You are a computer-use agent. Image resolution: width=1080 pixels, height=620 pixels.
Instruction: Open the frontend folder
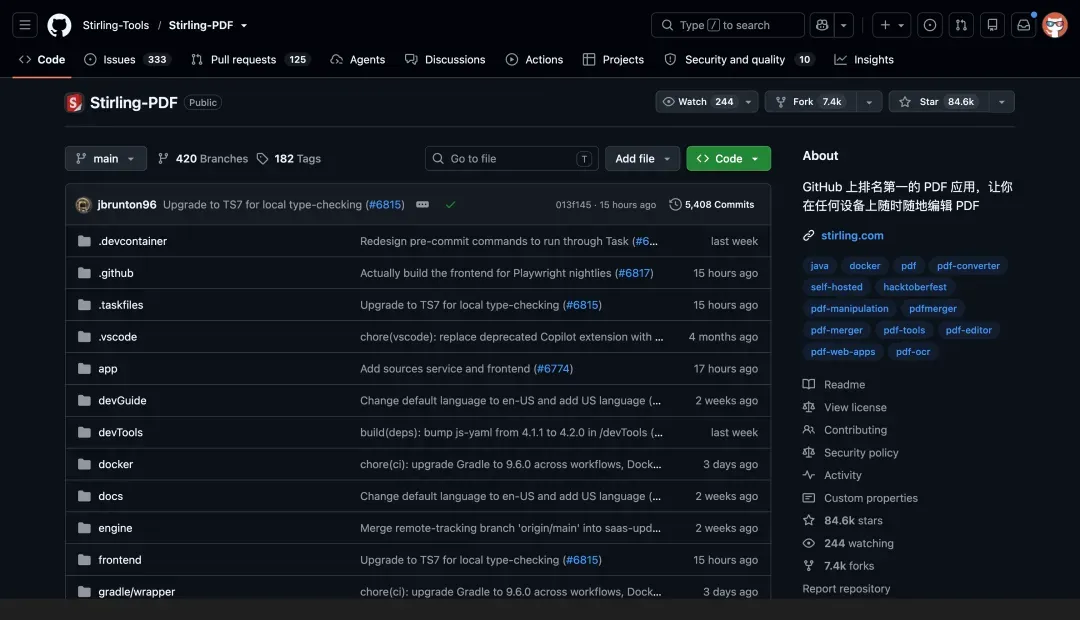tap(120, 560)
